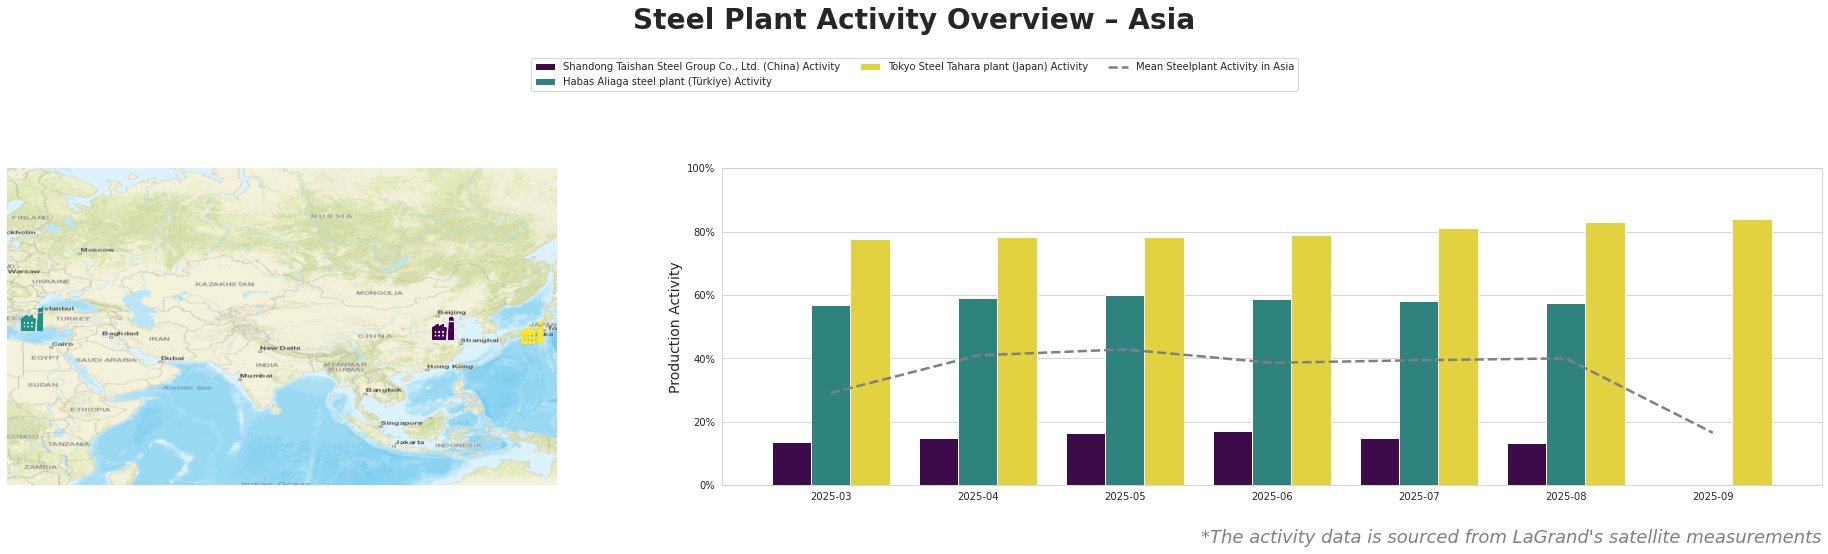Click the dashed Mean Steelplant Activity legend line
Image resolution: width=1828 pixels, height=554 pixels.
tap(1119, 67)
